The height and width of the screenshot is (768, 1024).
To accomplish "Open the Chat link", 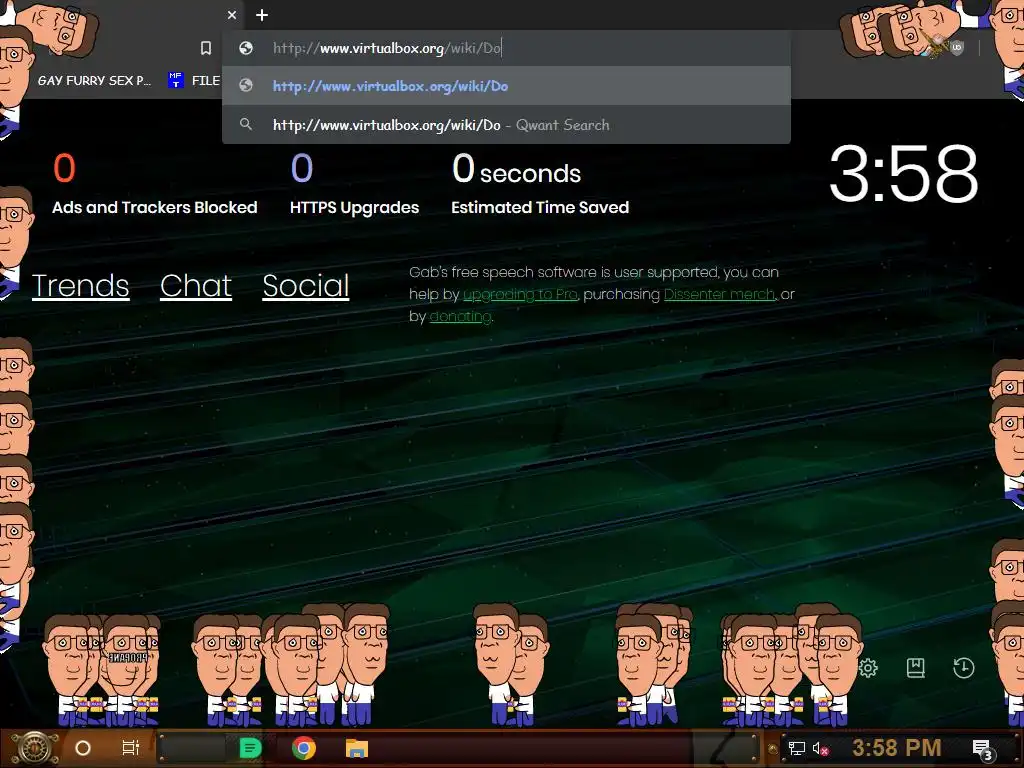I will pyautogui.click(x=196, y=285).
